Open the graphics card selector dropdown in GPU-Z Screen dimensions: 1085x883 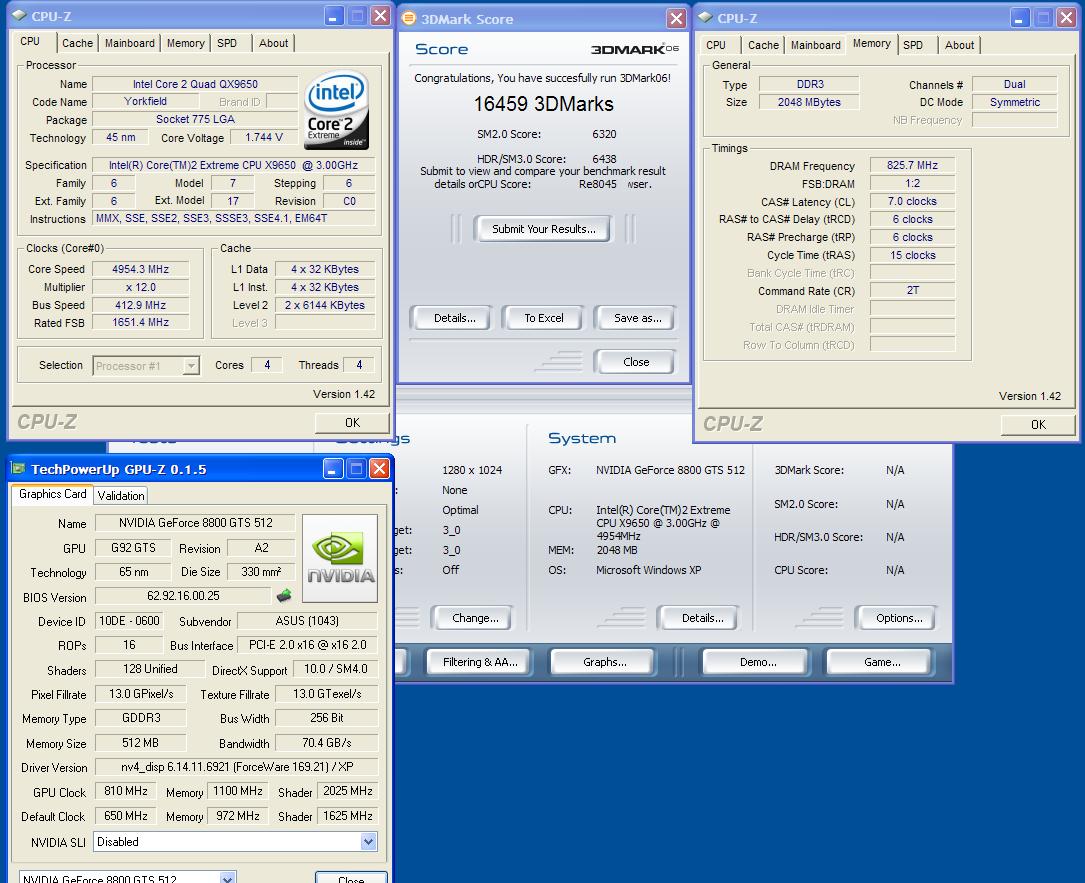tap(228, 878)
